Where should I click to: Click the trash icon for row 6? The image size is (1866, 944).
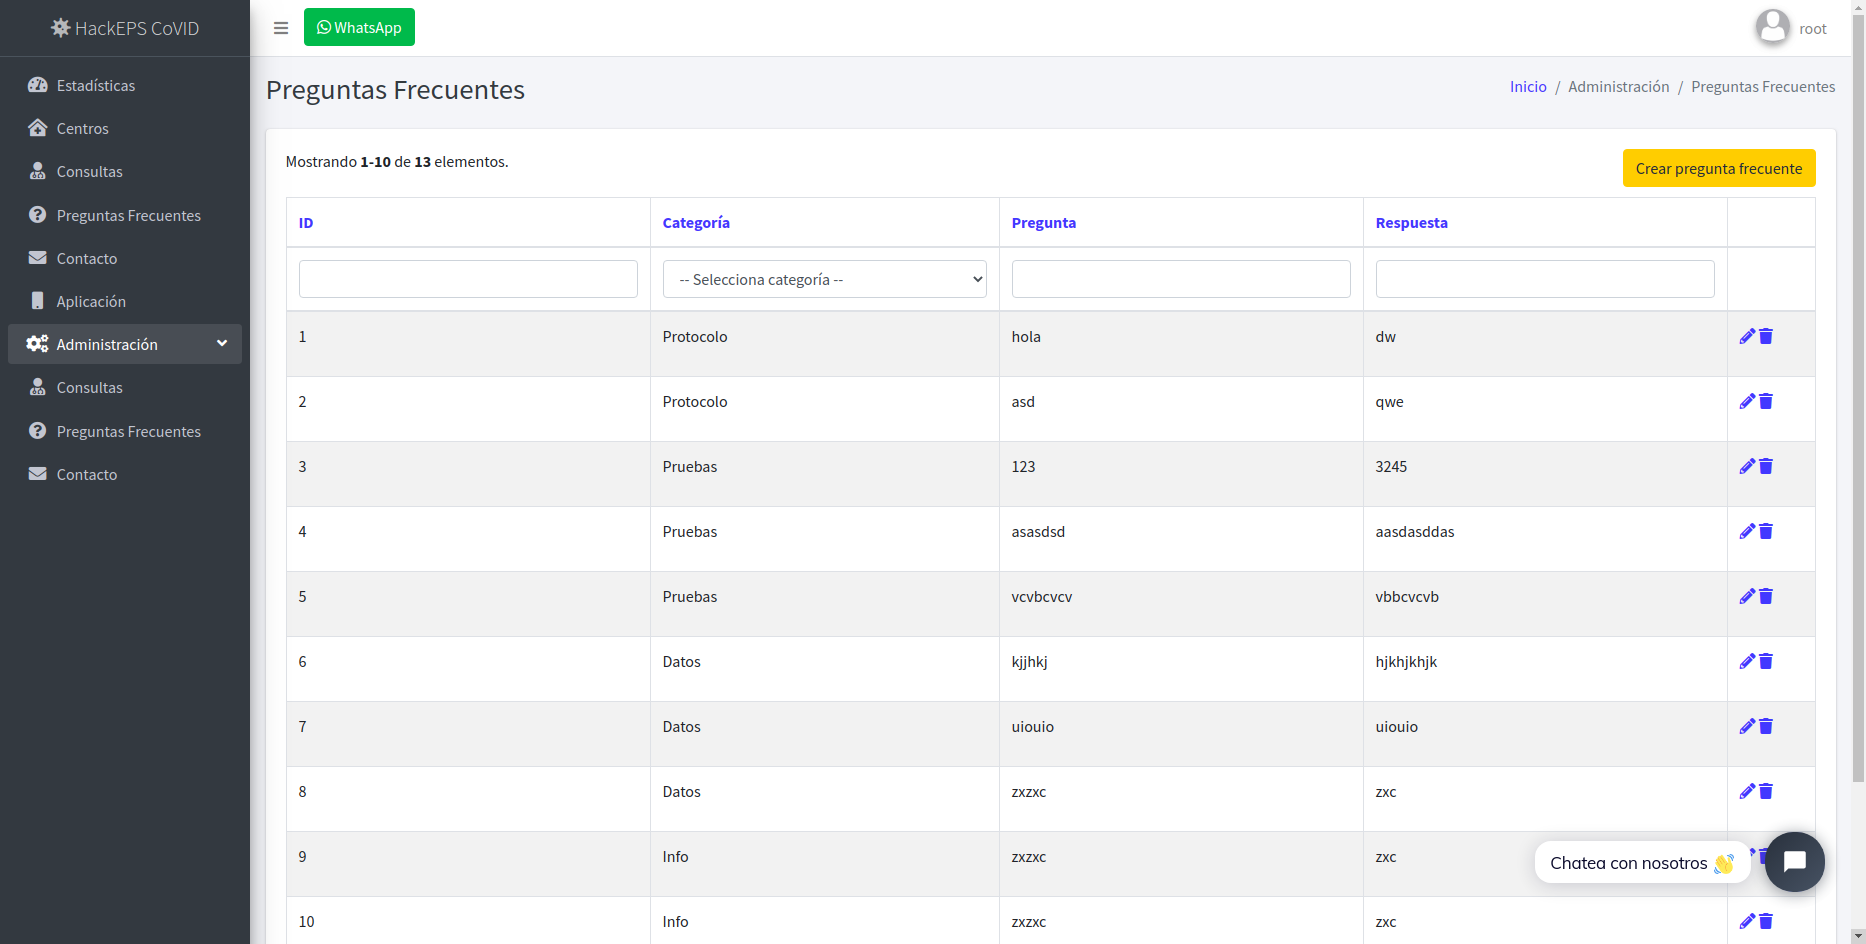pos(1766,662)
